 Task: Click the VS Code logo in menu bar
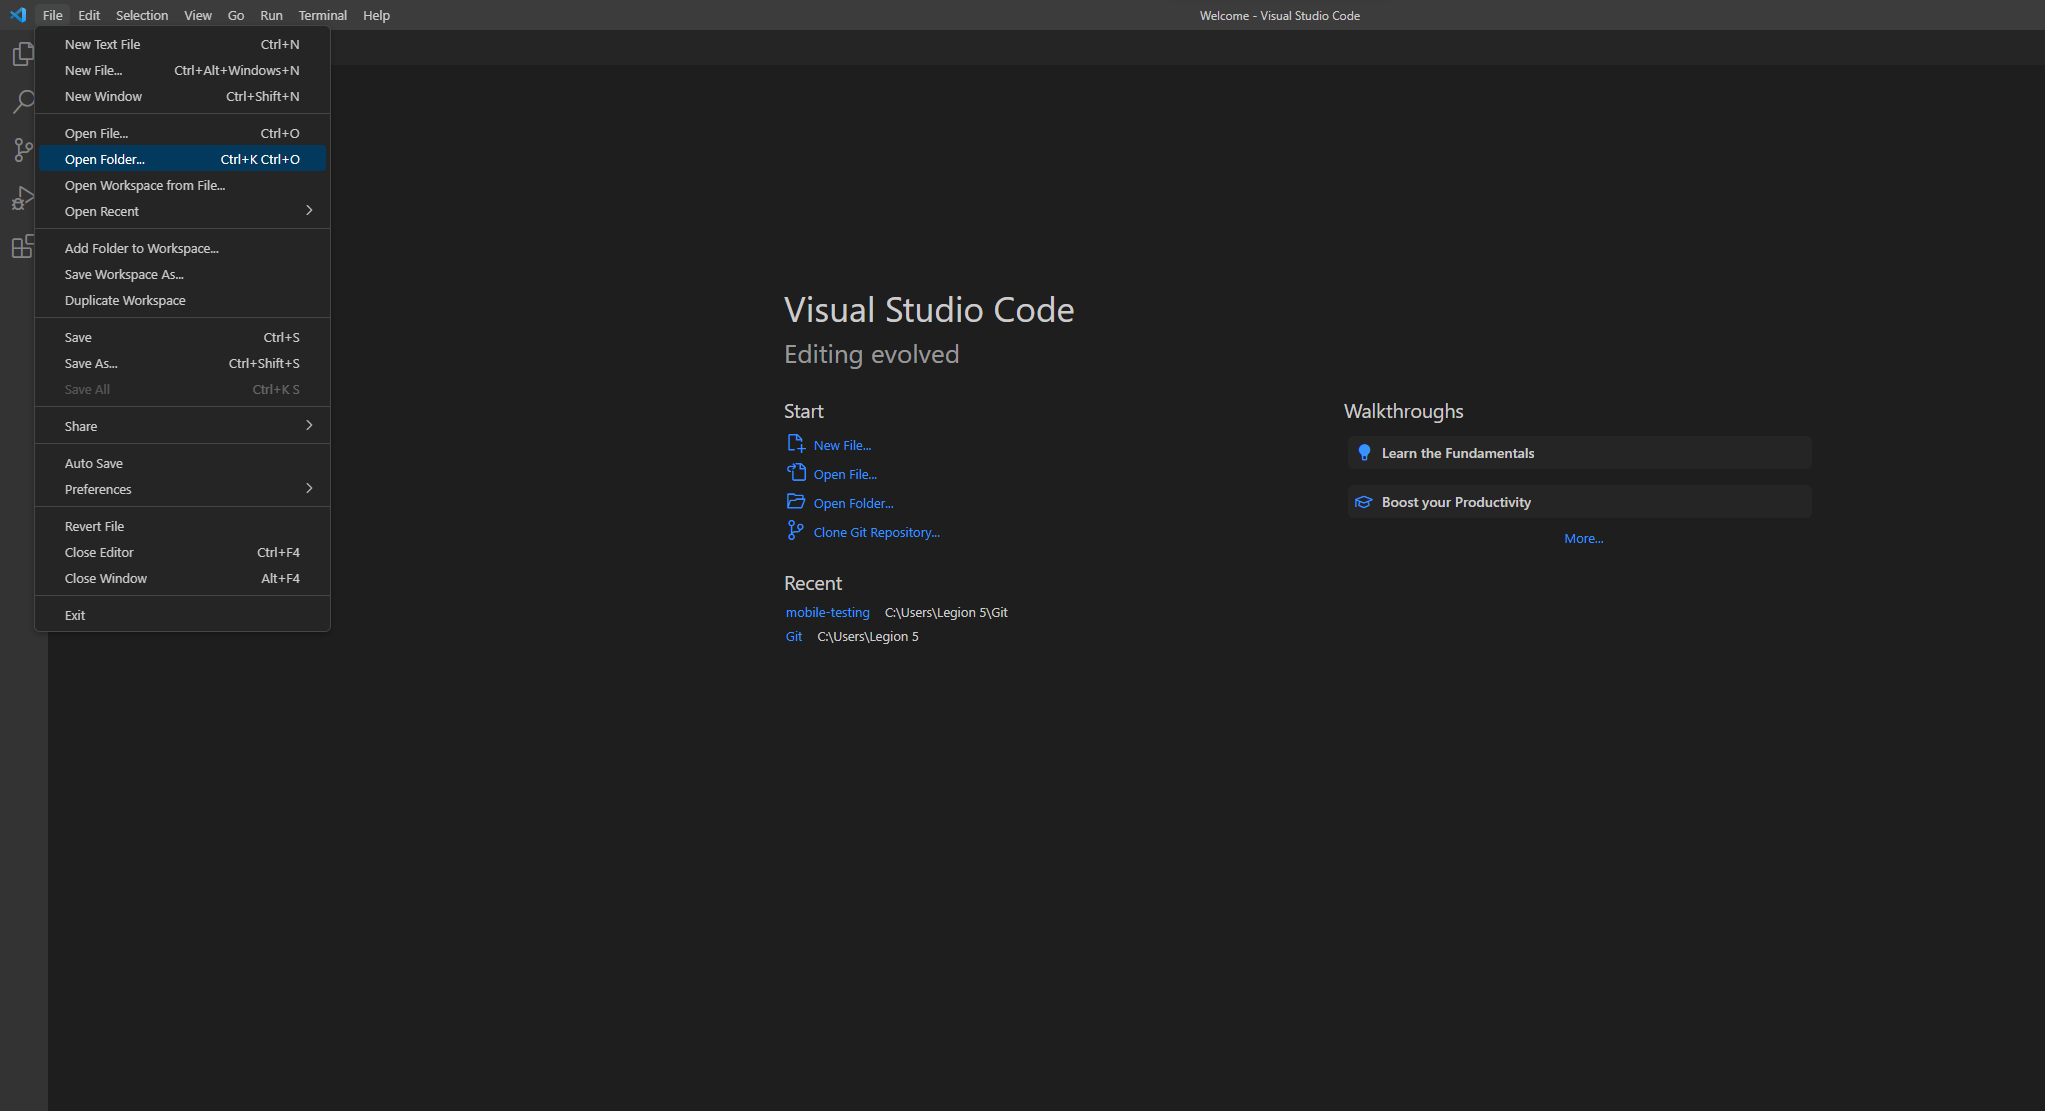(x=17, y=15)
